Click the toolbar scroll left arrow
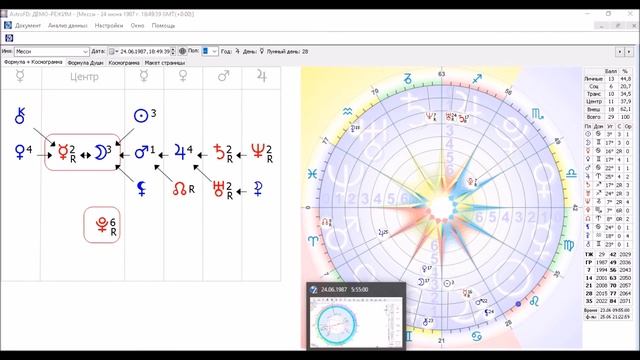The image size is (640, 360). 620,52
